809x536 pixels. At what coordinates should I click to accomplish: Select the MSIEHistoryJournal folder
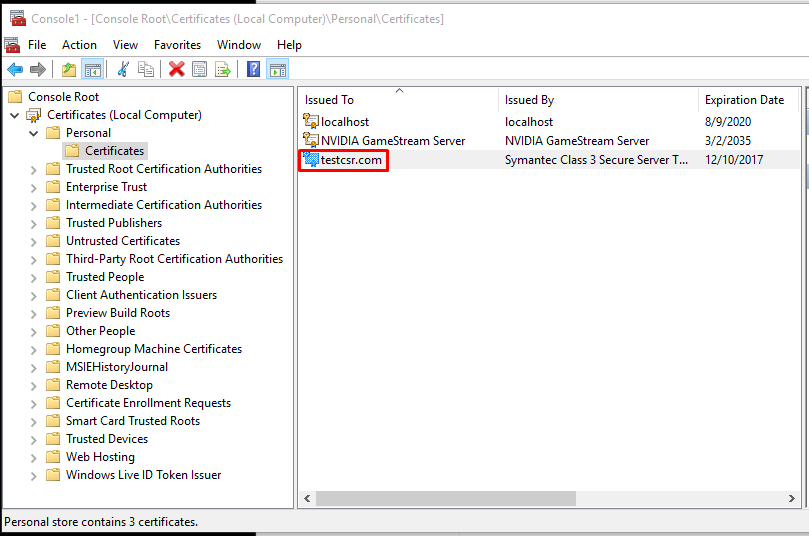[107, 367]
